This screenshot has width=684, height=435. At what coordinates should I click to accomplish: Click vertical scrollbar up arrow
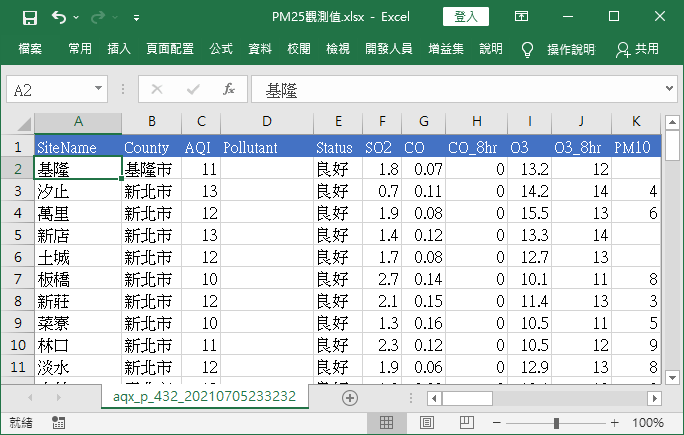point(672,122)
